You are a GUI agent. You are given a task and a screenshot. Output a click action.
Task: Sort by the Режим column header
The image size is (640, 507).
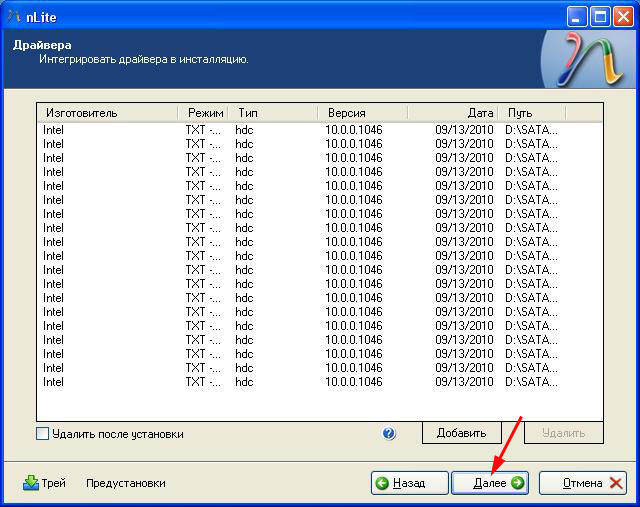coord(203,113)
